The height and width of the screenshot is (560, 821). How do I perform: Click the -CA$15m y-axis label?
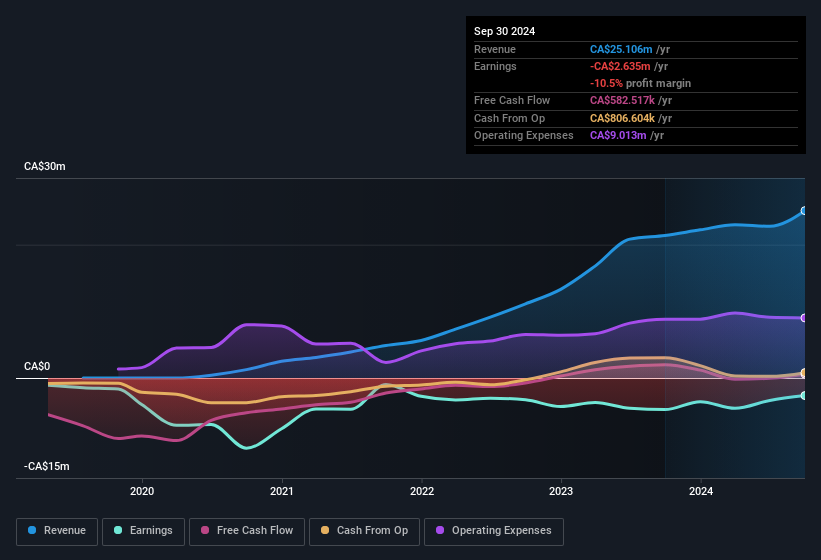pos(47,466)
